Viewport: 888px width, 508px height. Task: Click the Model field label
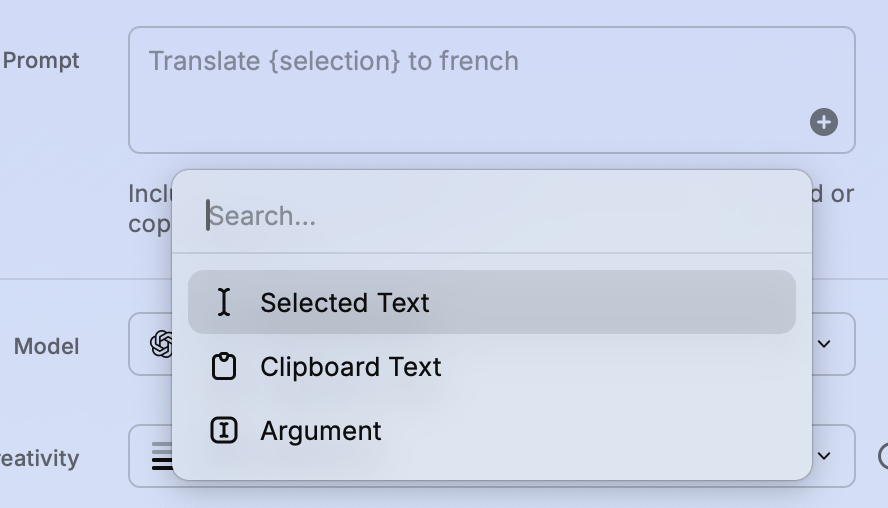tap(46, 346)
